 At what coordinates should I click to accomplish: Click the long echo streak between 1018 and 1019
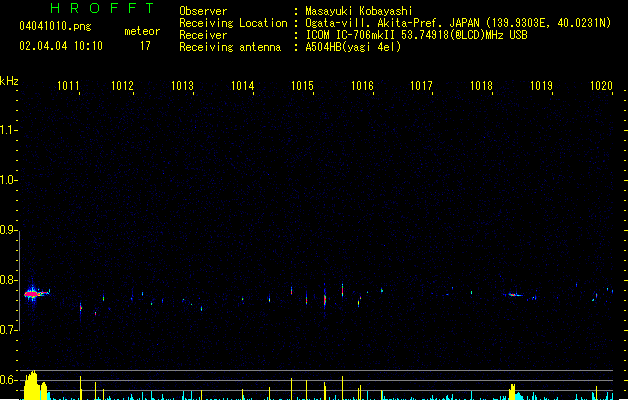(513, 295)
